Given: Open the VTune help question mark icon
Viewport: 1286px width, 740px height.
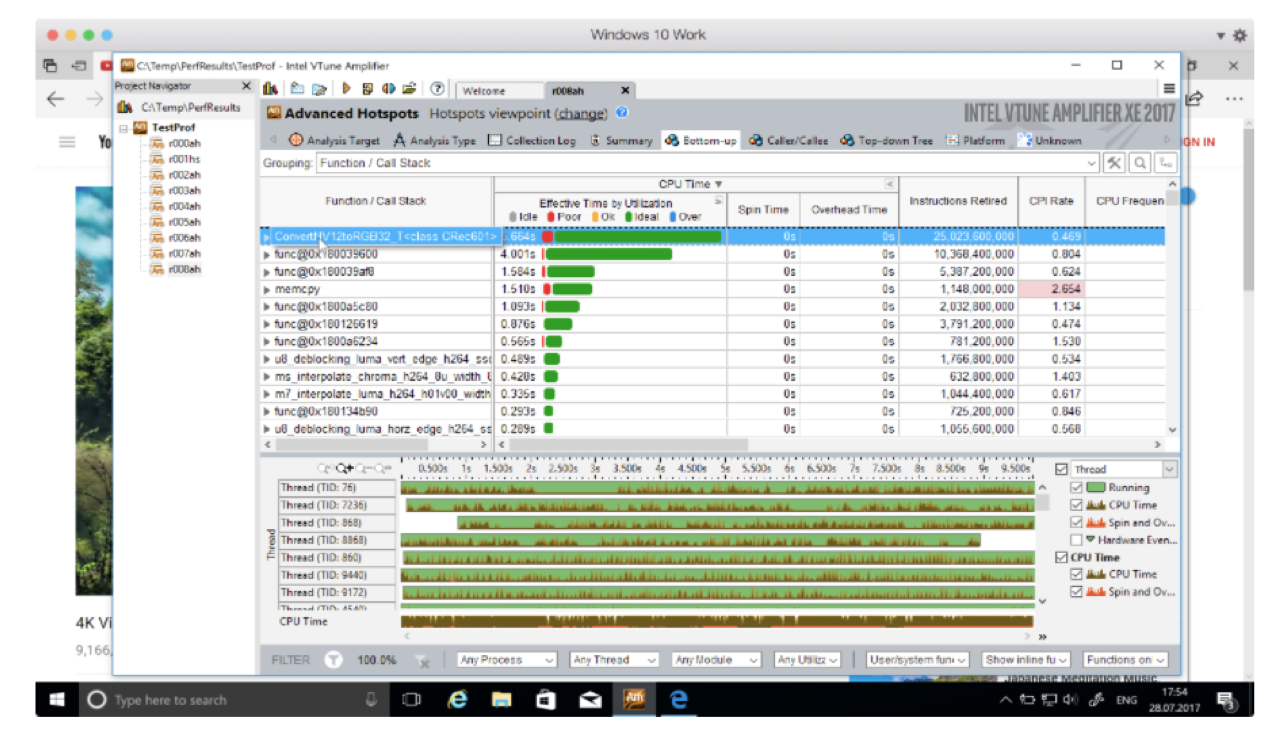Looking at the screenshot, I should coord(437,89).
